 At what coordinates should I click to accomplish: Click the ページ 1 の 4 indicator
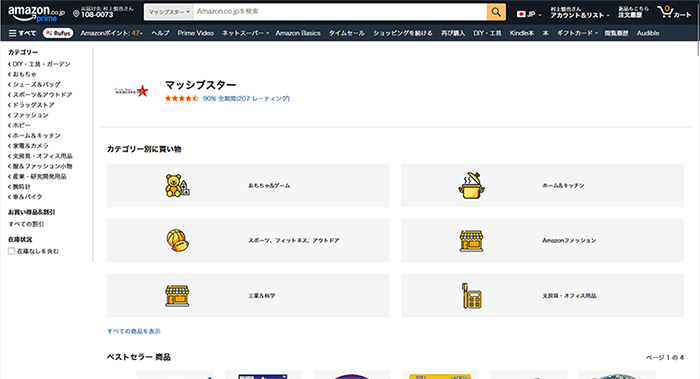coord(665,358)
